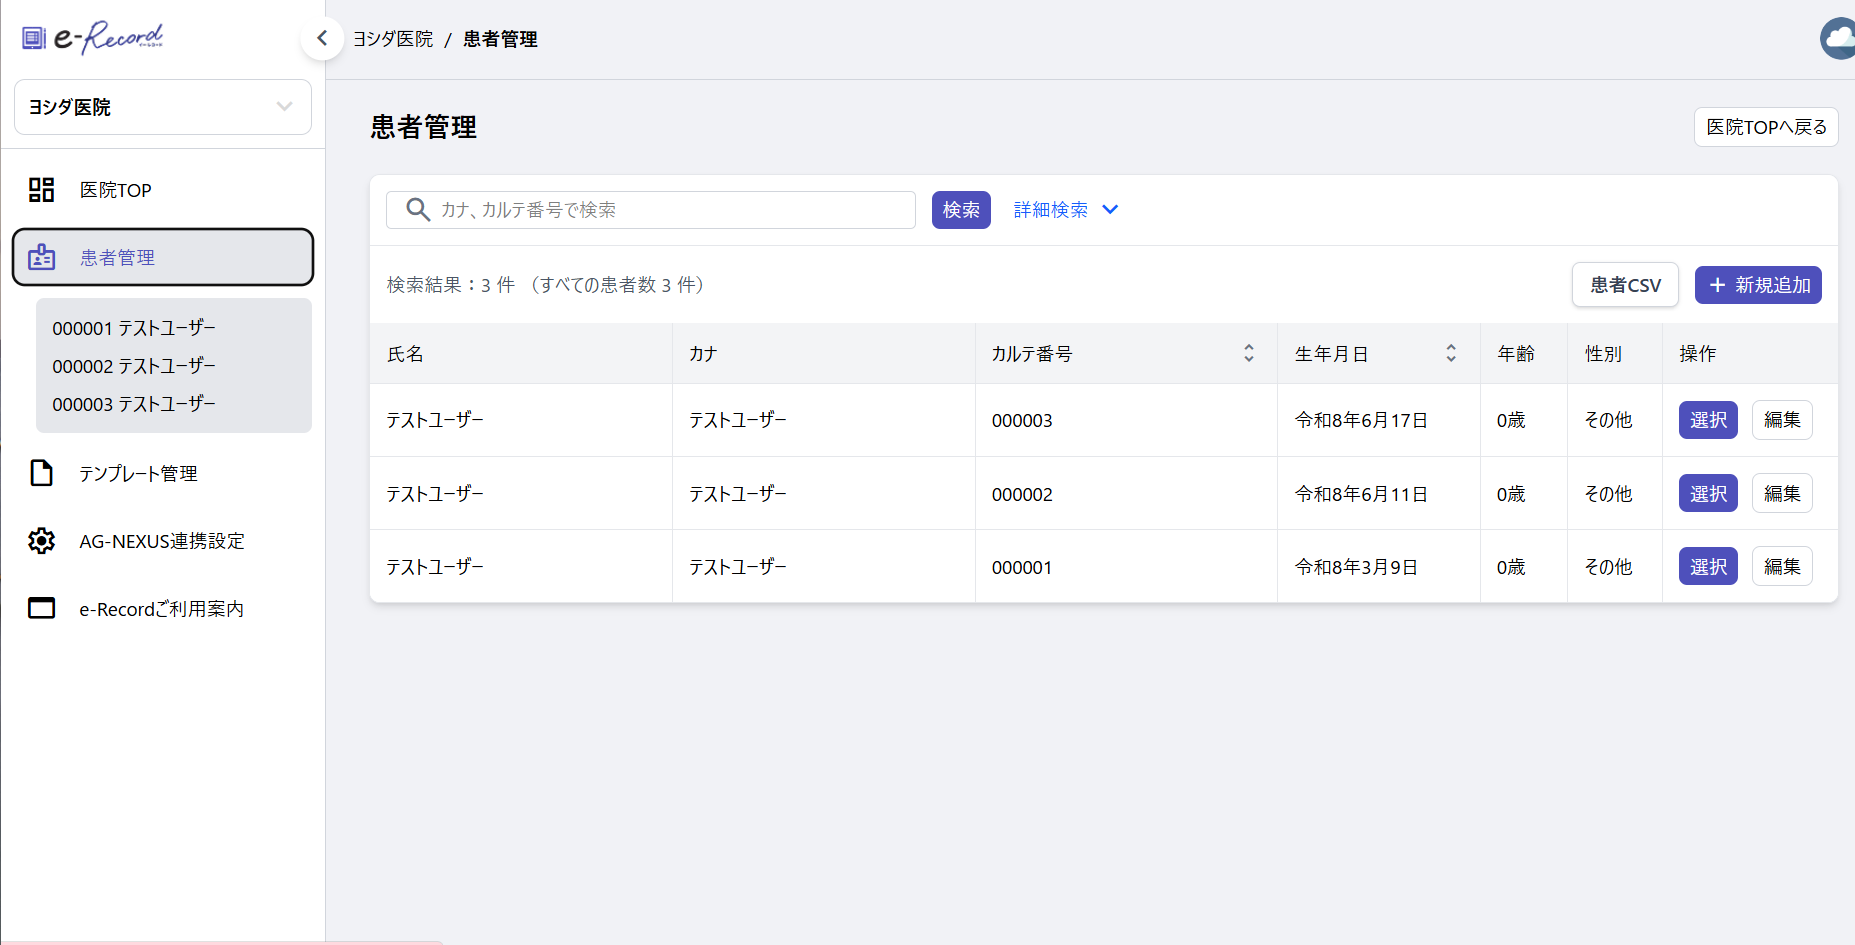The image size is (1855, 945).
Task: Focus the カナ、カルテ番号で検索 field
Action: 651,210
